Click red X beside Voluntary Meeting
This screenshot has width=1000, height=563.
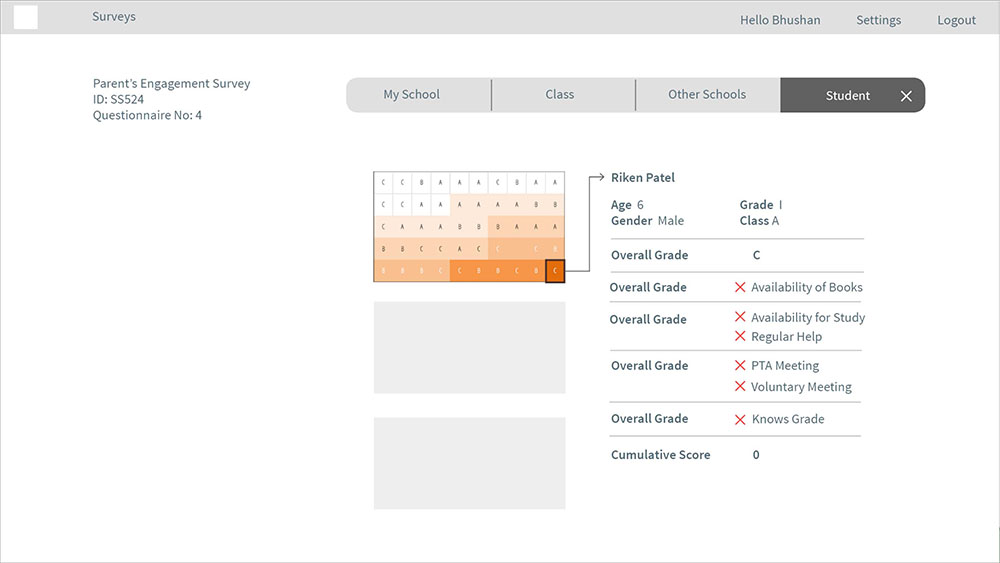[x=740, y=386]
